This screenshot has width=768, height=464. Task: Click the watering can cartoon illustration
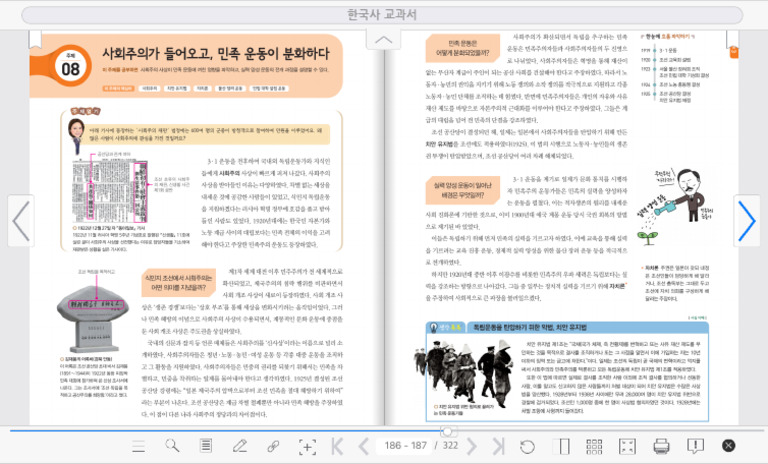(676, 206)
